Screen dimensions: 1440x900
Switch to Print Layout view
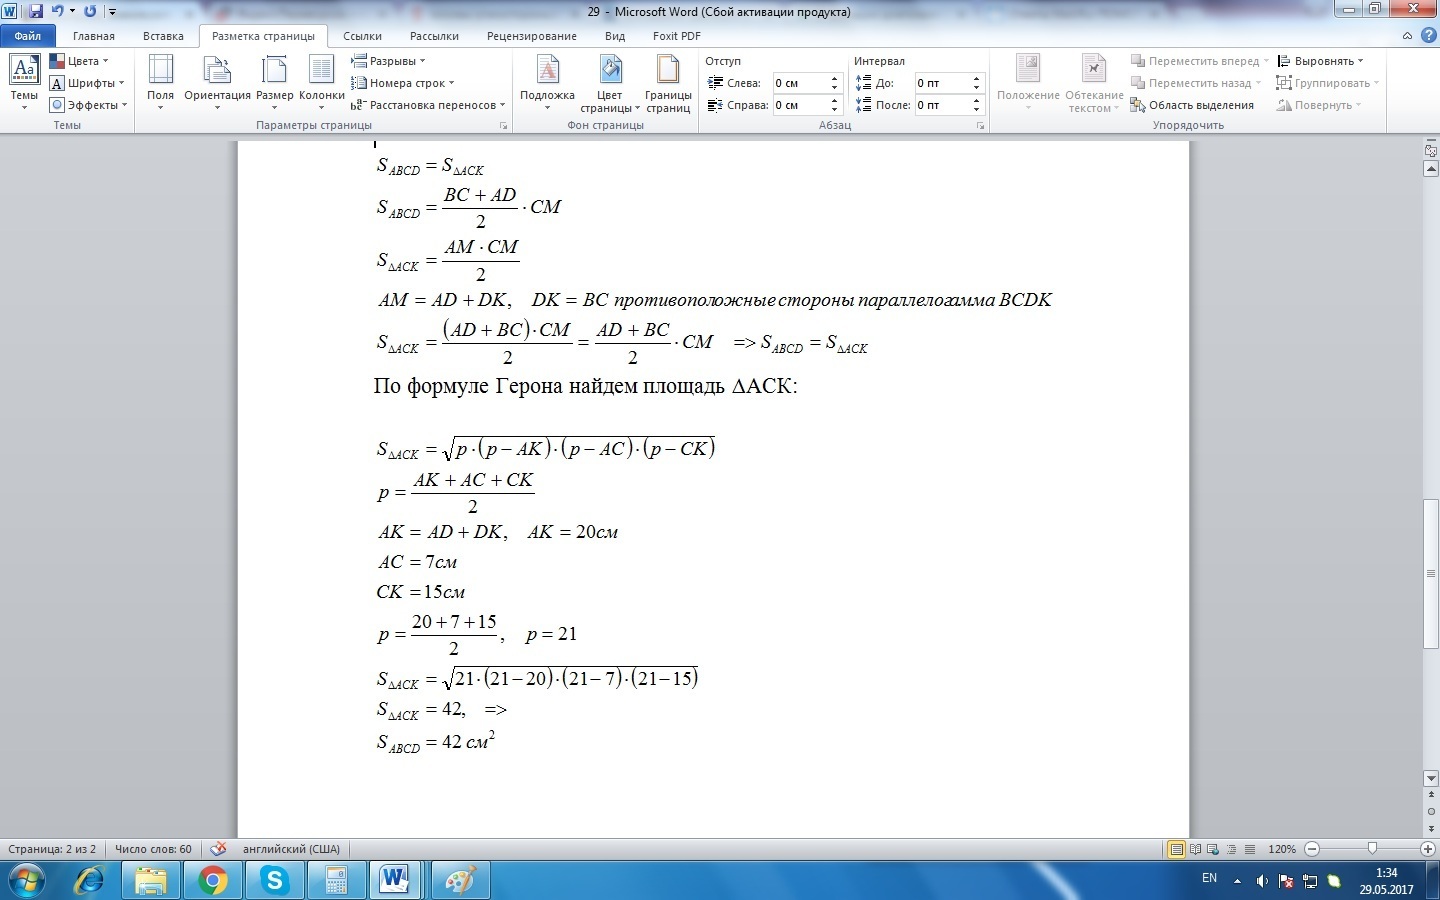click(1177, 849)
